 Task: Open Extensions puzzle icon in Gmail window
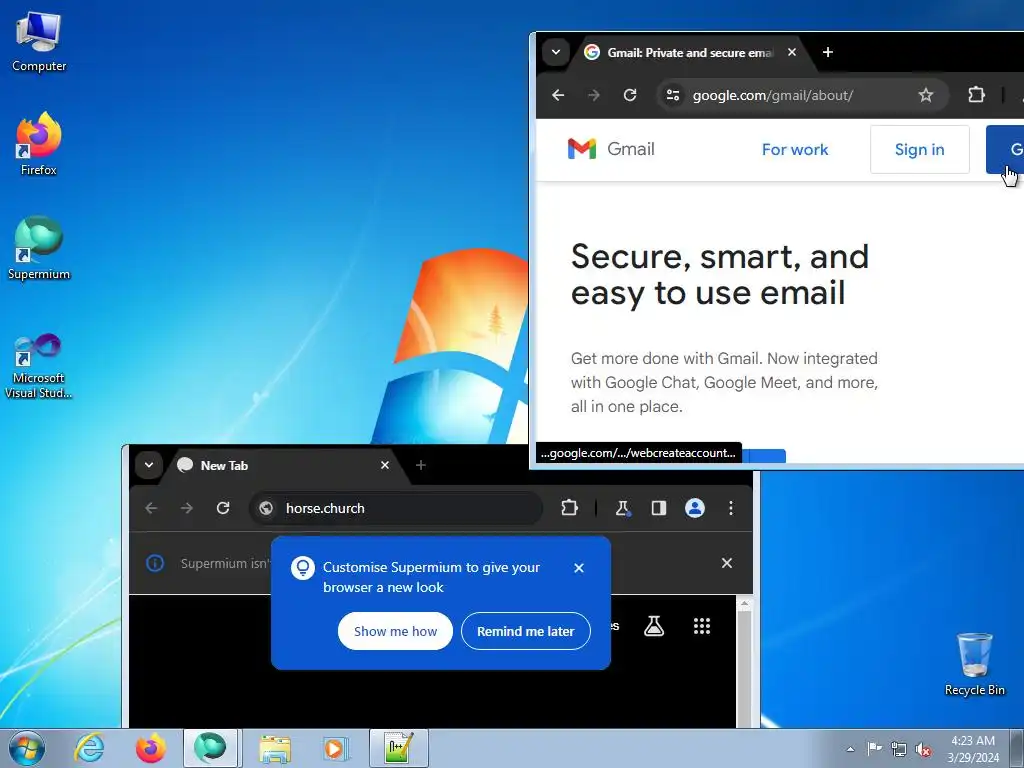tap(976, 95)
